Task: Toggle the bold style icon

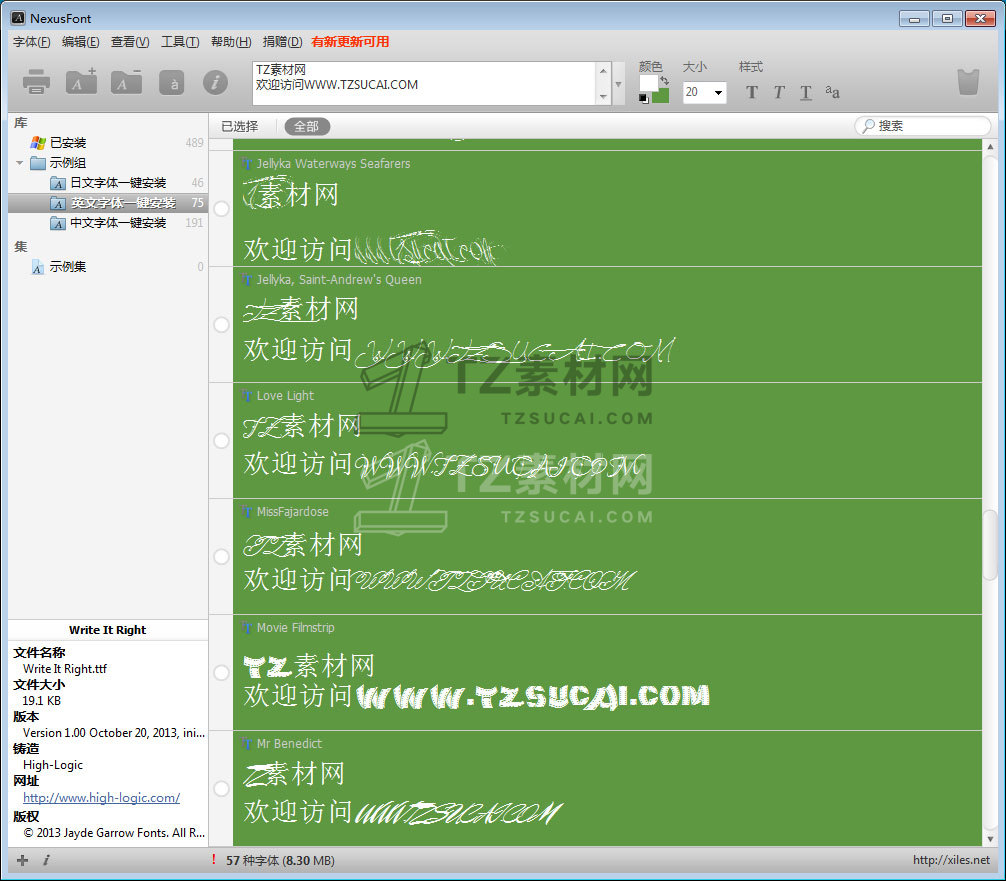Action: 752,92
